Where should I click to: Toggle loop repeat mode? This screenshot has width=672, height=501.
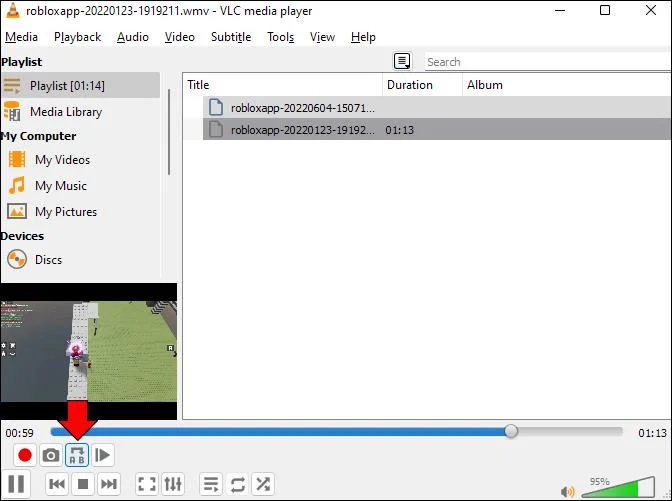pyautogui.click(x=237, y=484)
